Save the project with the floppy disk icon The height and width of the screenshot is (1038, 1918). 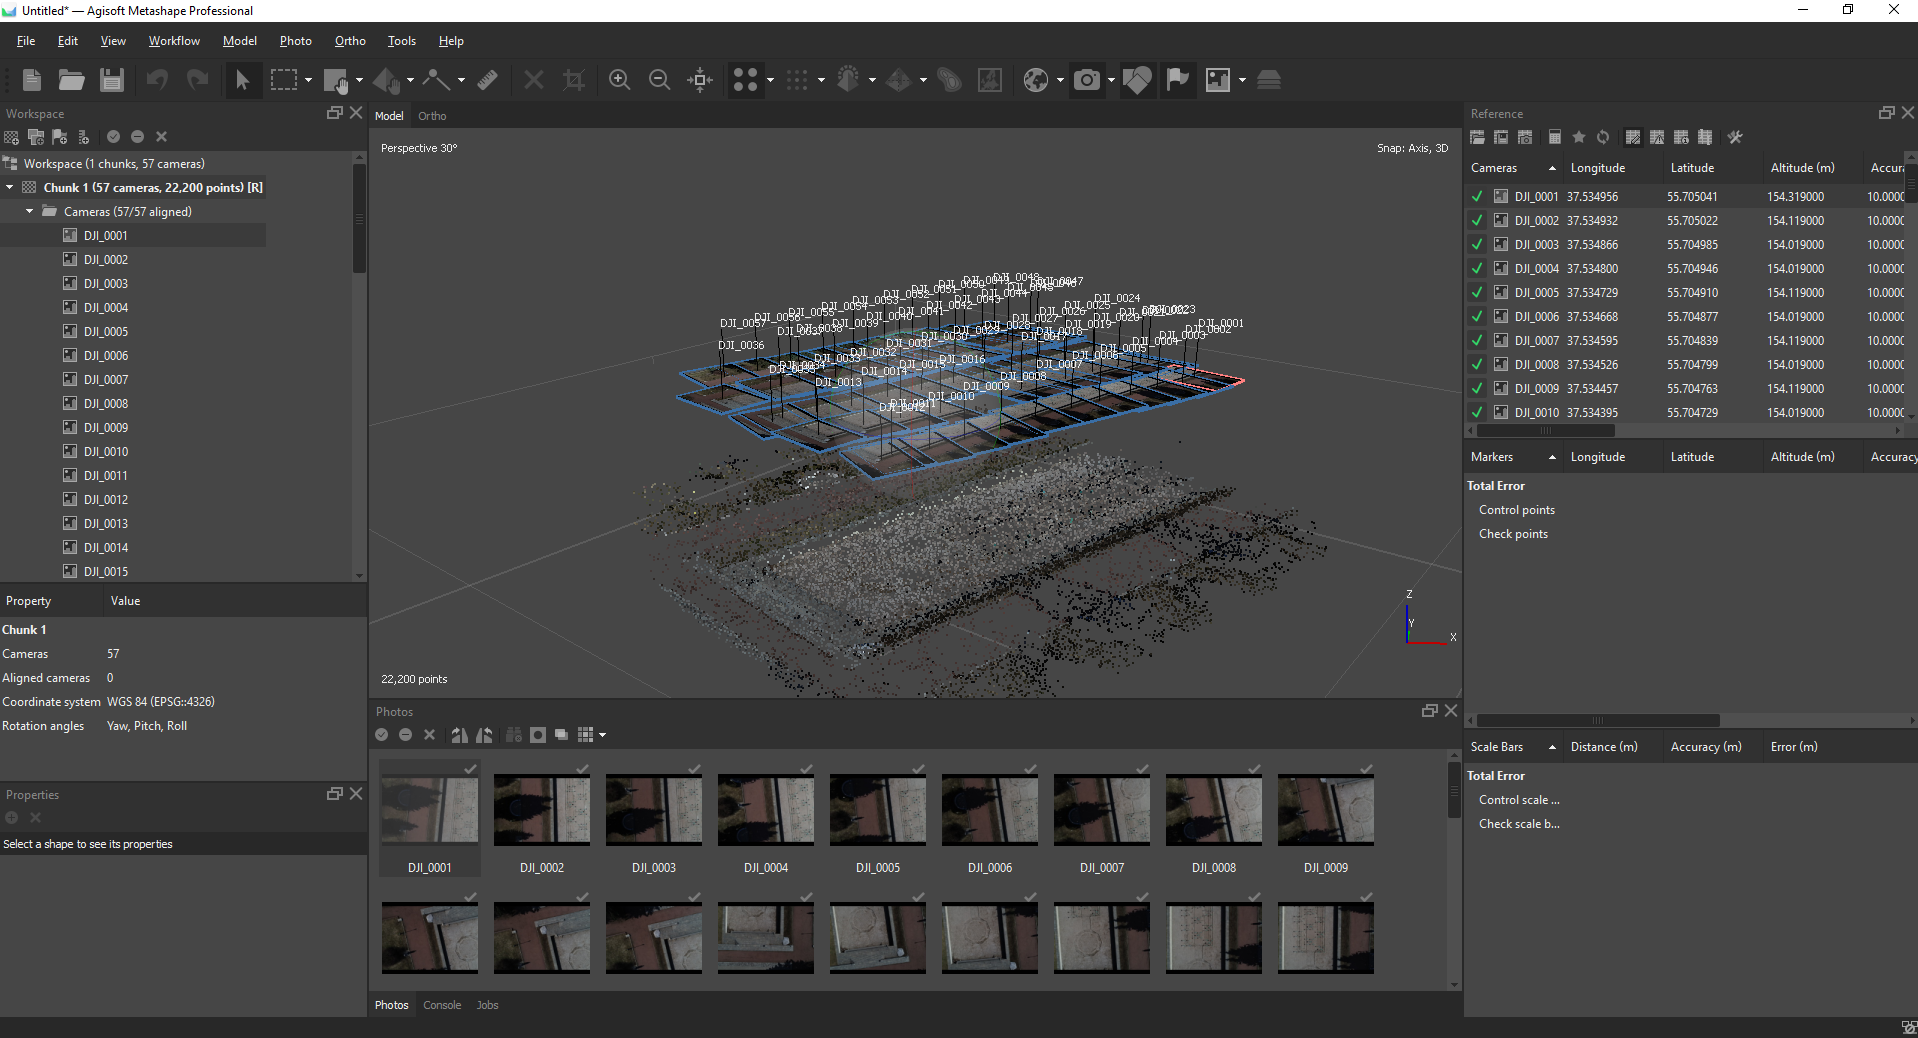click(x=111, y=80)
